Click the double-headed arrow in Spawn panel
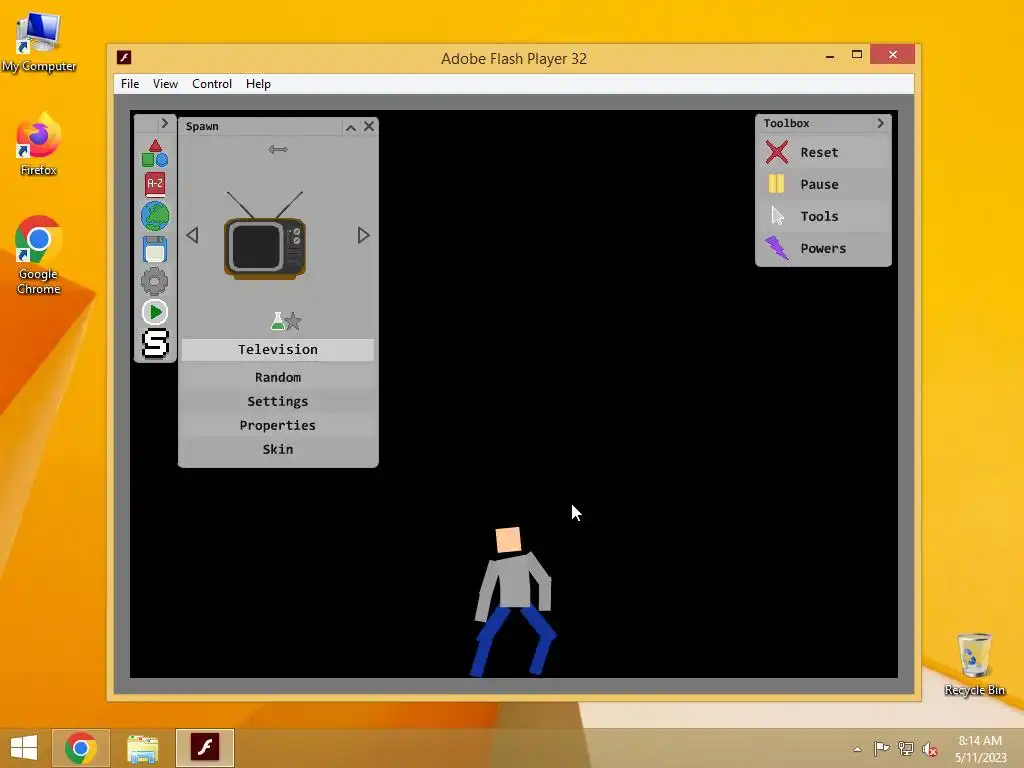This screenshot has width=1024, height=768. pos(278,150)
